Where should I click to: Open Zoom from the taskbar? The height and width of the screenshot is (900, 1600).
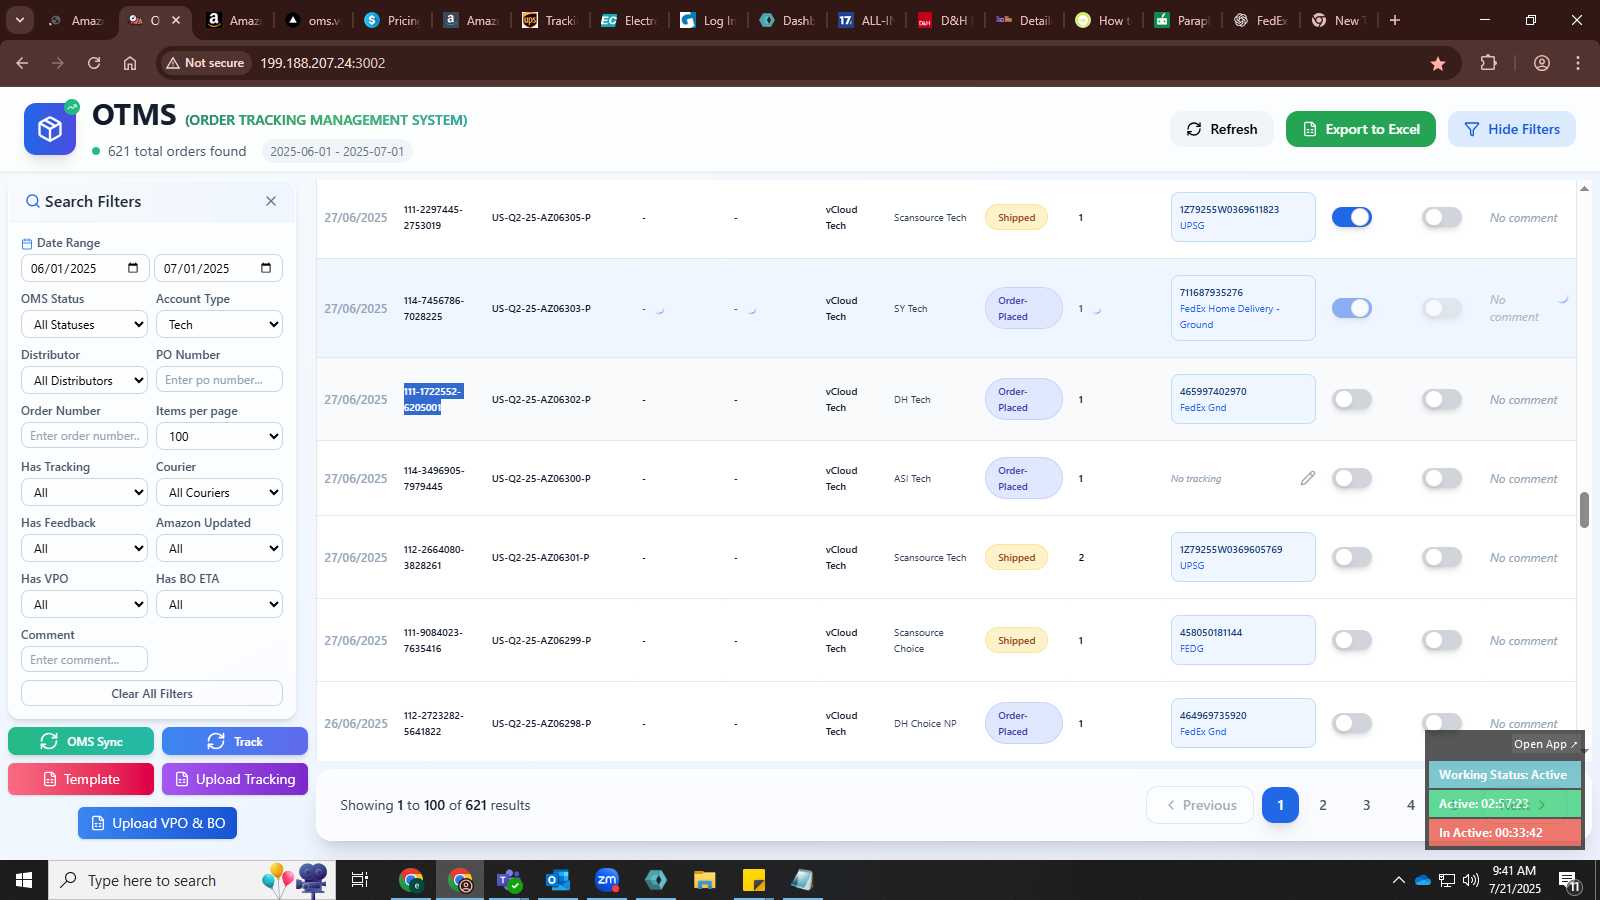[607, 880]
